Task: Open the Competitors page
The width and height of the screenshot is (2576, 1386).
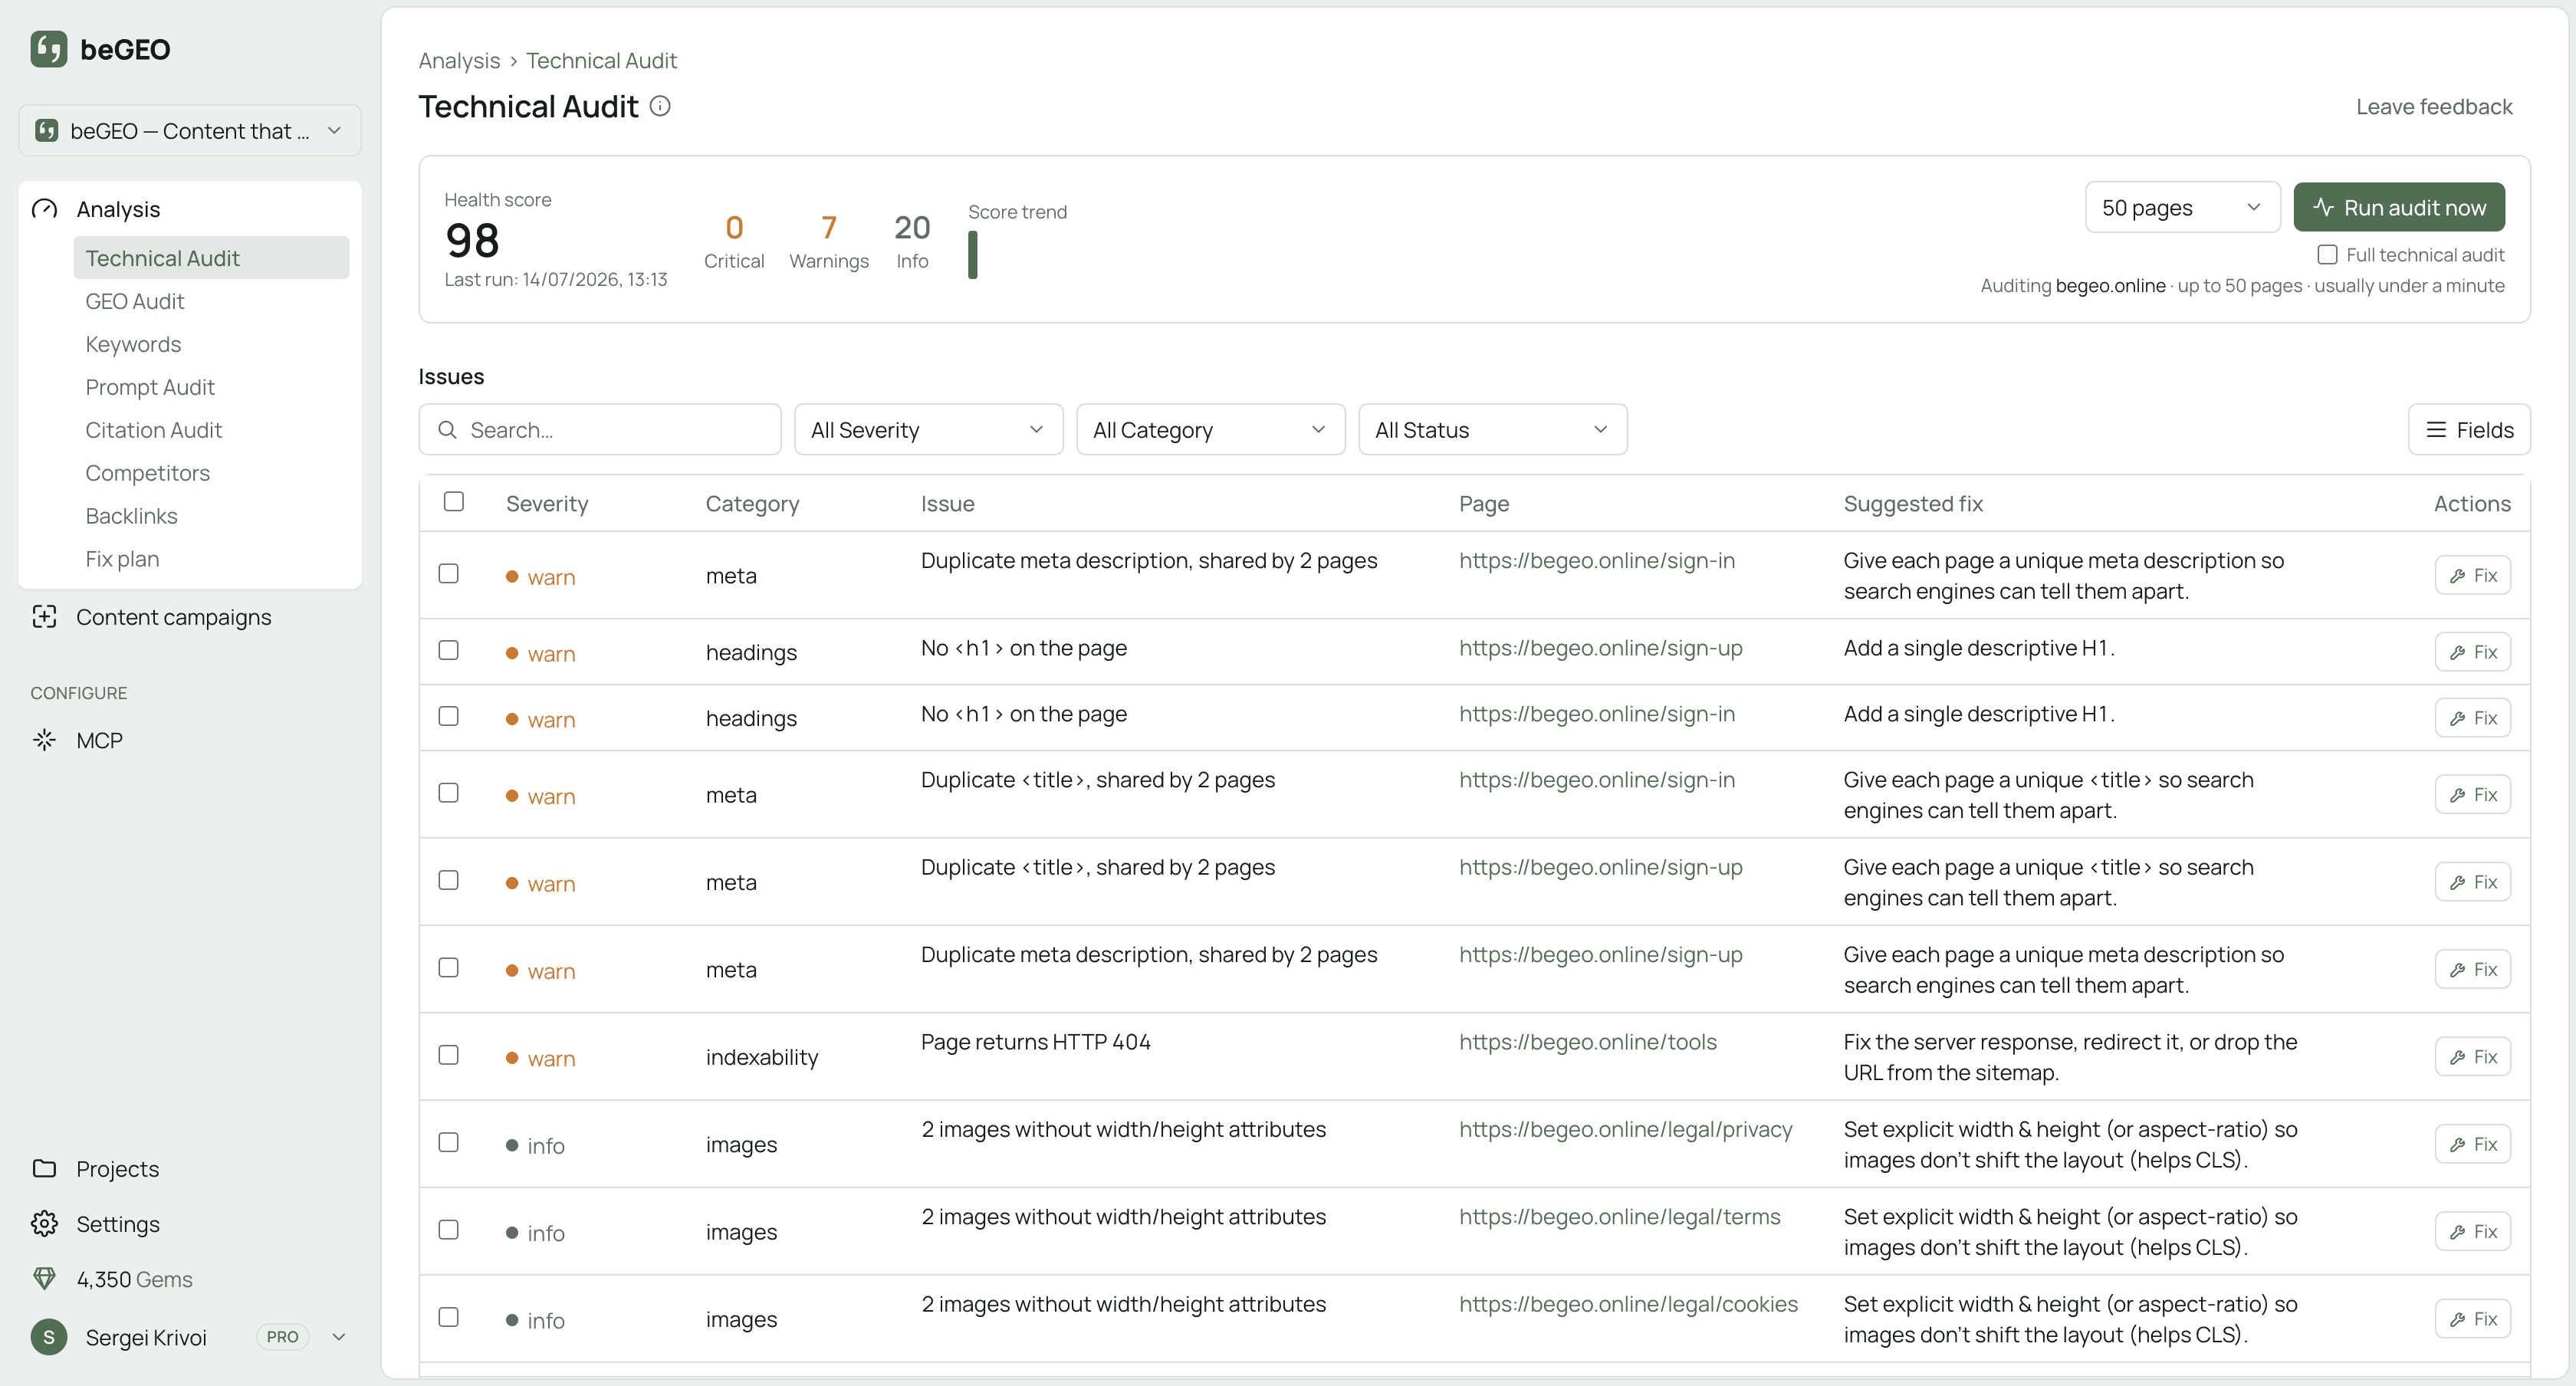Action: tap(147, 473)
